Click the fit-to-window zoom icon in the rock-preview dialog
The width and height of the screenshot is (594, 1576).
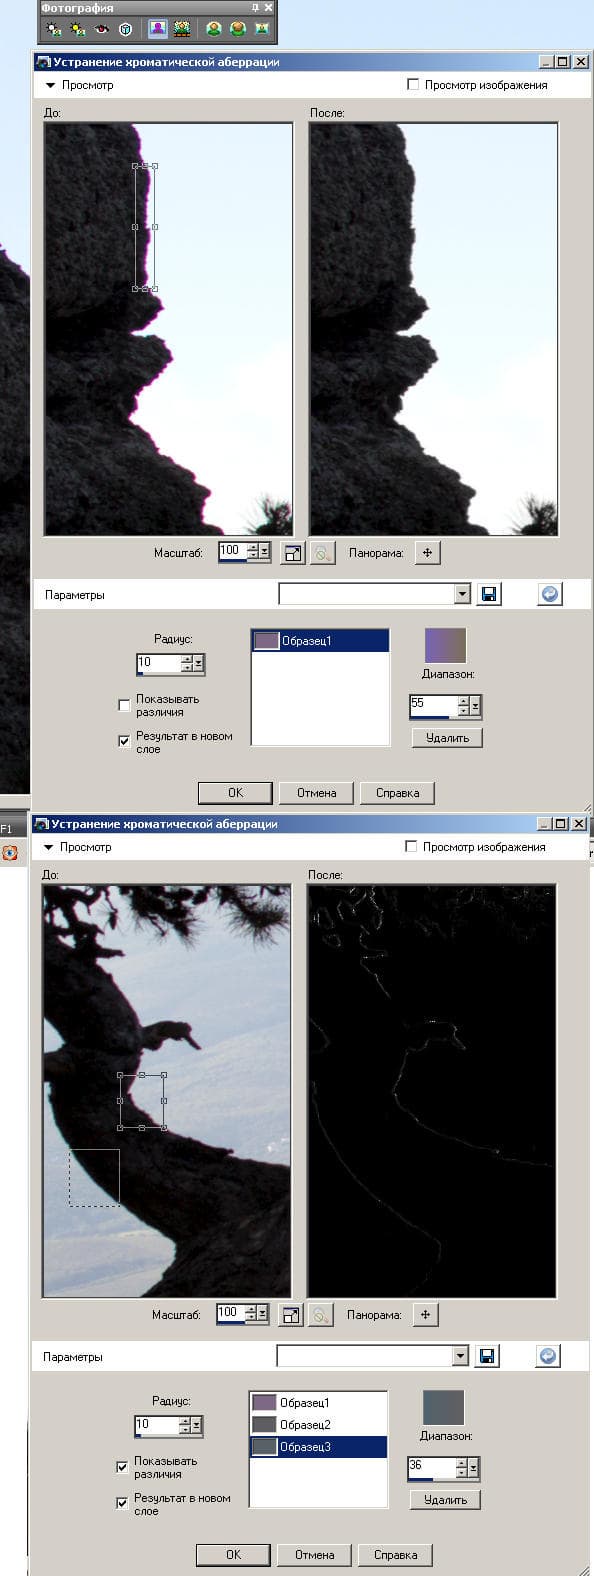pos(292,553)
